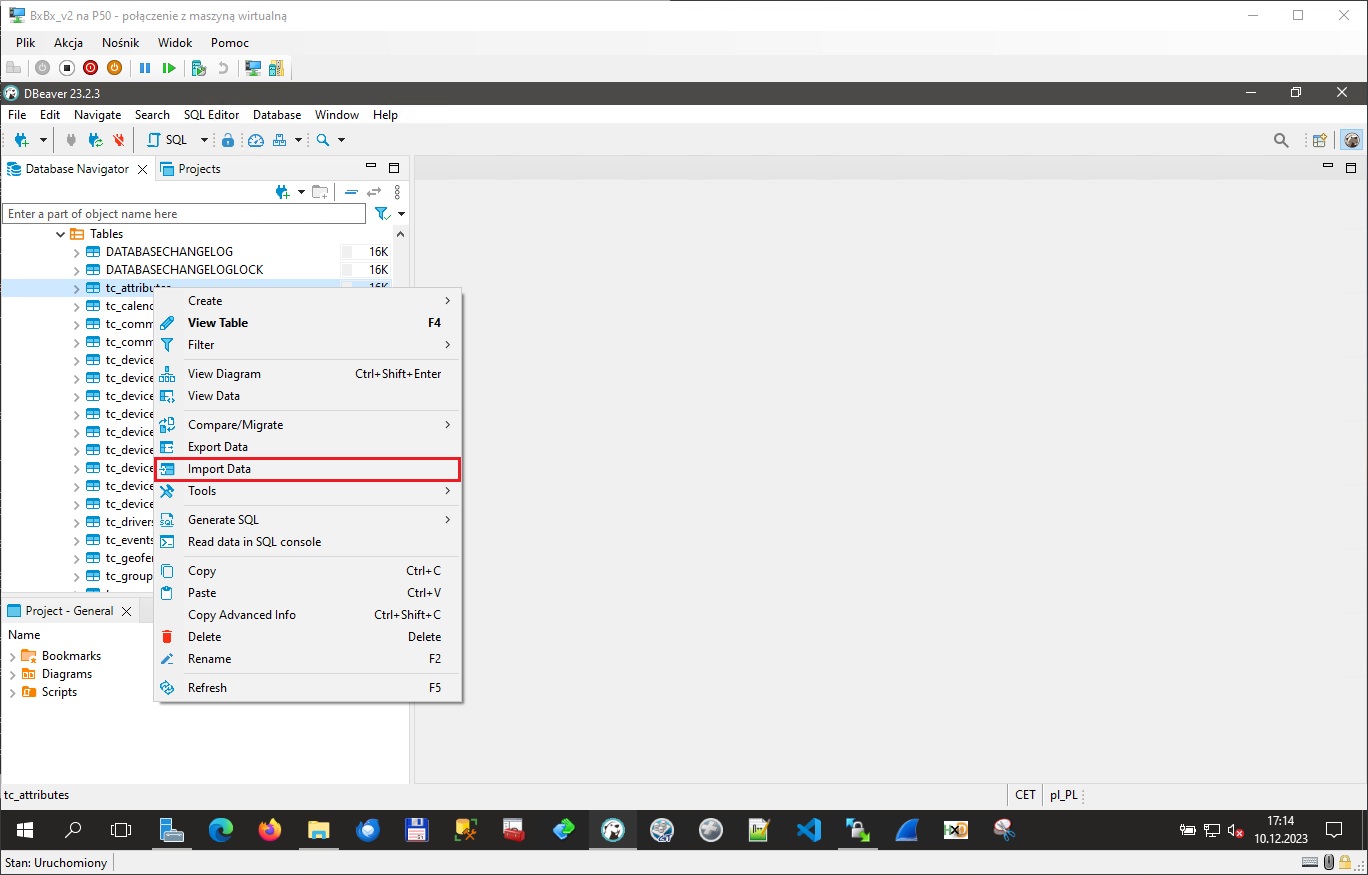Click the New Database Connection plug icon
The height and width of the screenshot is (875, 1368).
(x=22, y=140)
